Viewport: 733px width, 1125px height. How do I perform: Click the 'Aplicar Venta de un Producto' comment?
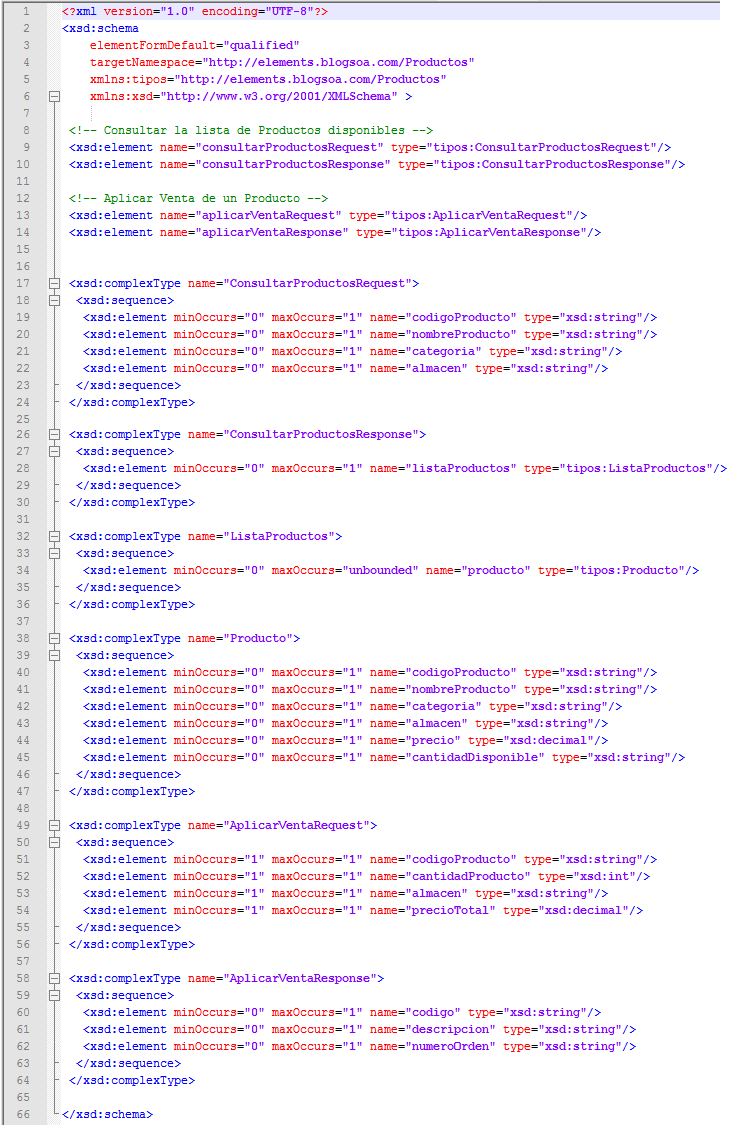click(x=199, y=199)
